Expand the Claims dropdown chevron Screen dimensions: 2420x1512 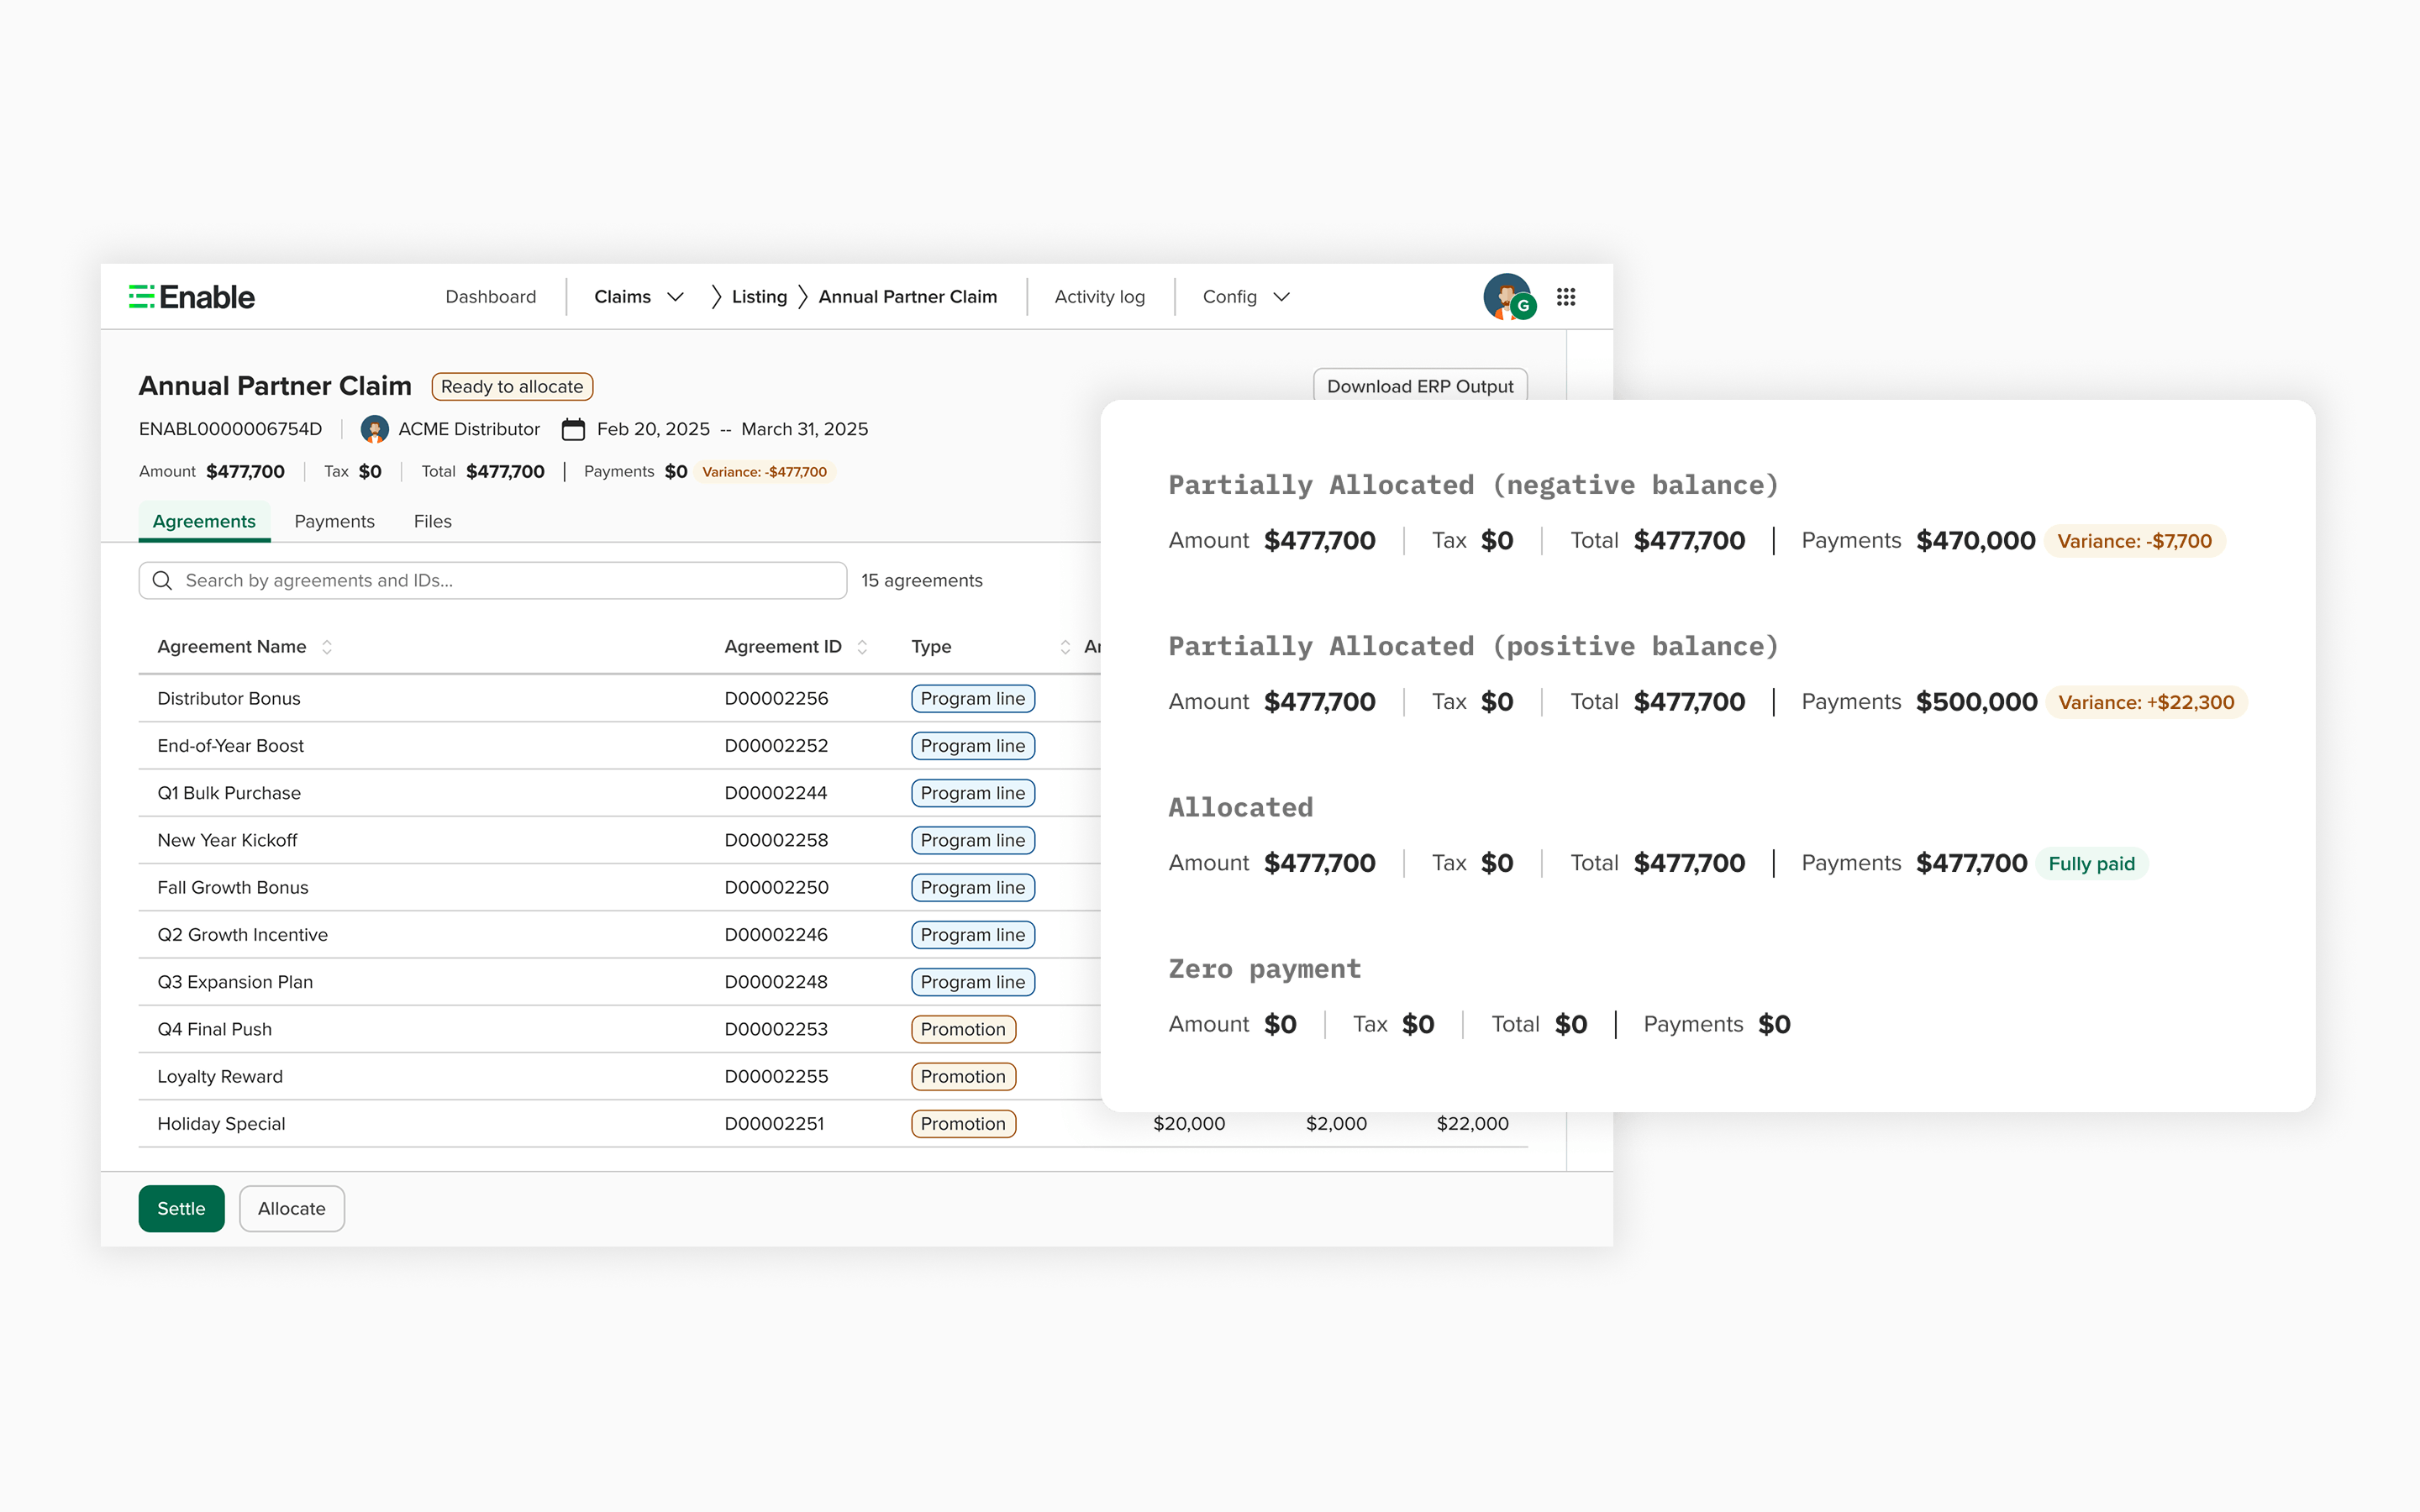[x=676, y=297]
